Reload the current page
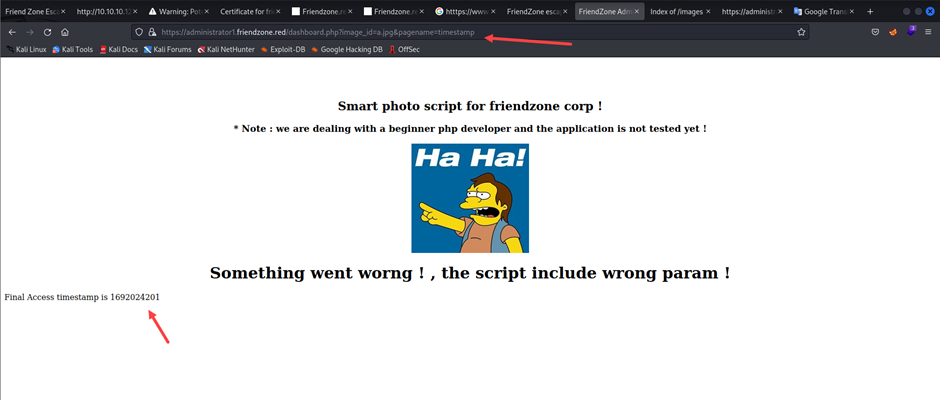The width and height of the screenshot is (940, 400). pyautogui.click(x=46, y=32)
